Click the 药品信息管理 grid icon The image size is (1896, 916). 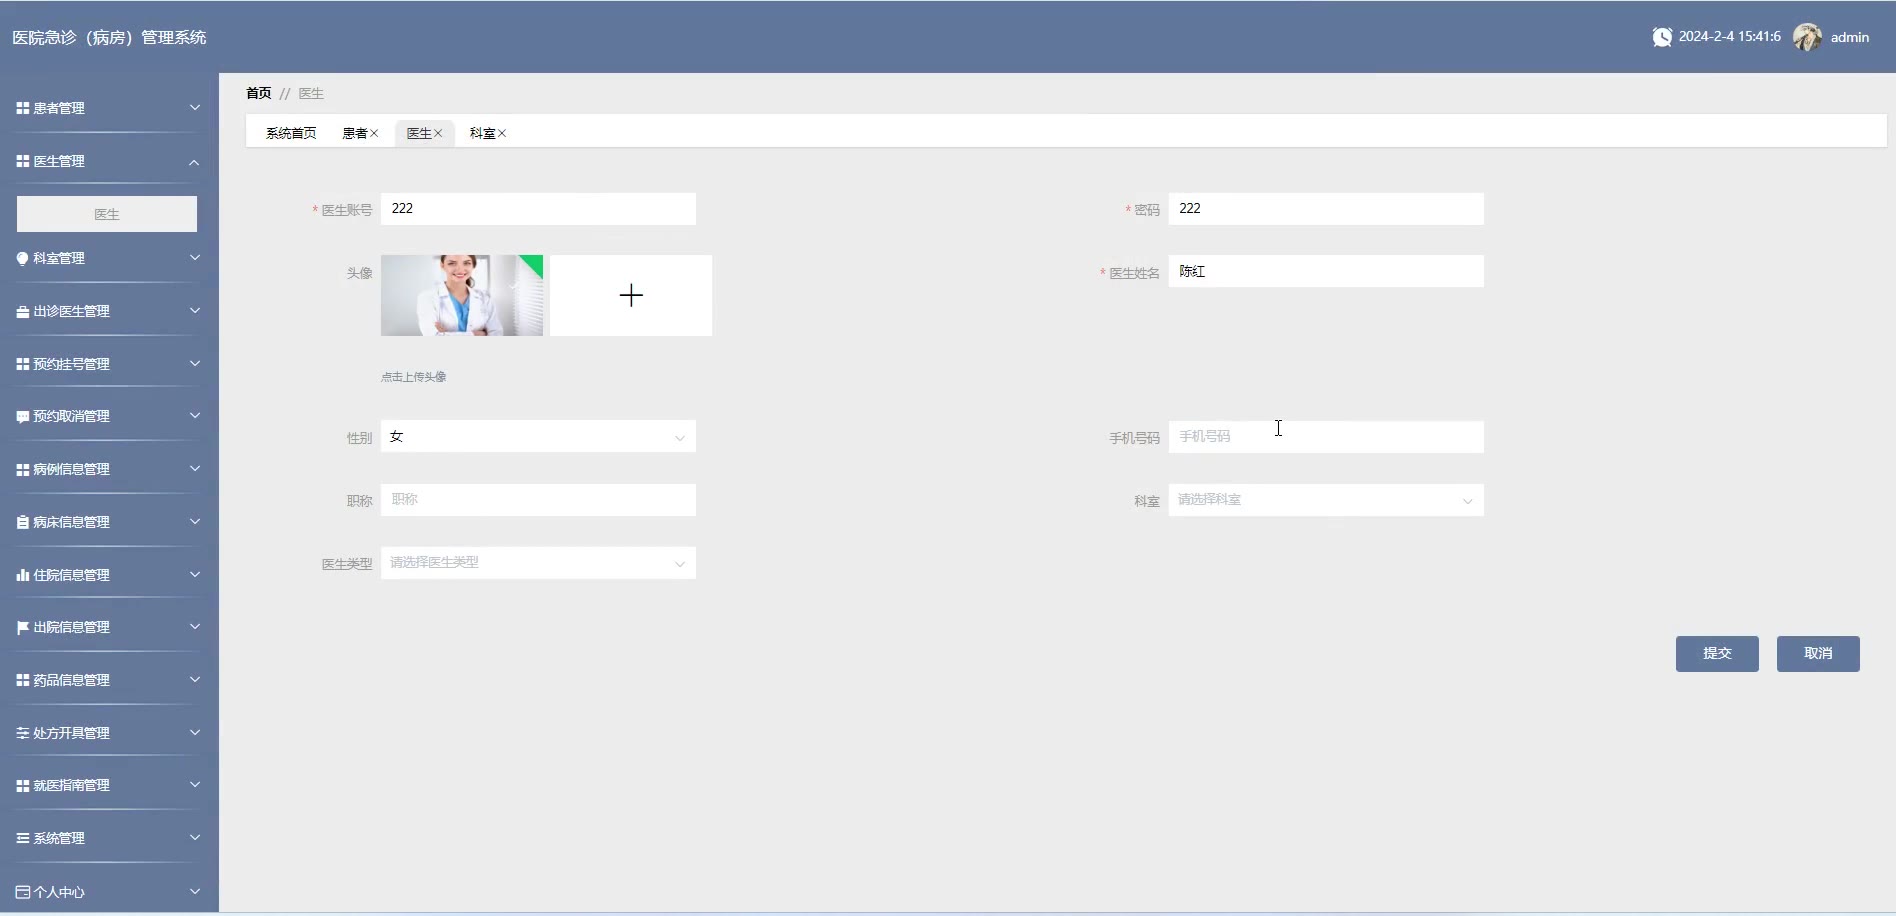click(x=22, y=680)
